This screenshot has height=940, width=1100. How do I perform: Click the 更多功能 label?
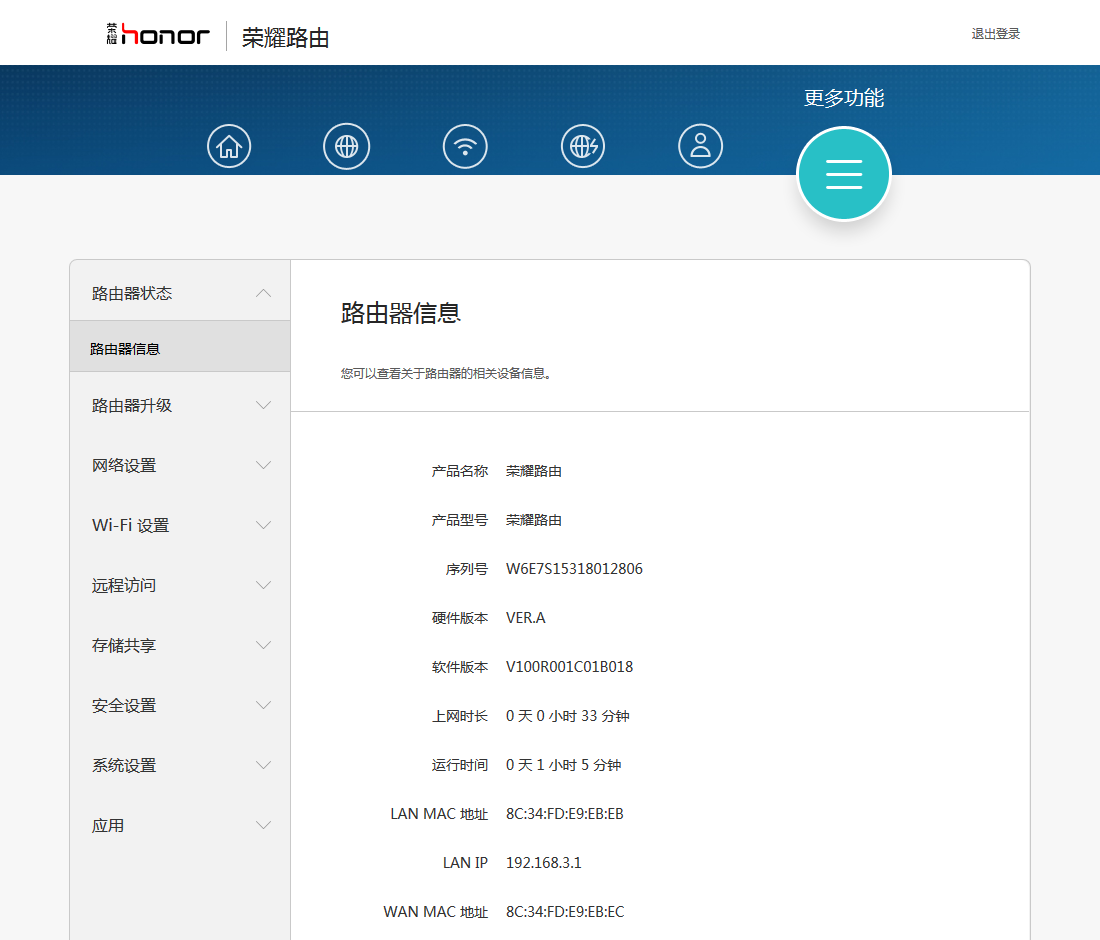(844, 98)
